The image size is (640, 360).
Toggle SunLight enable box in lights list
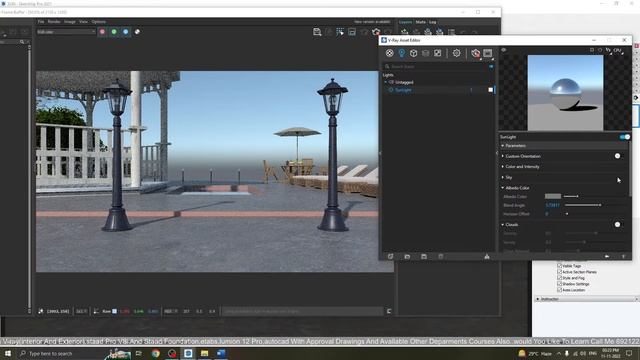(x=490, y=90)
